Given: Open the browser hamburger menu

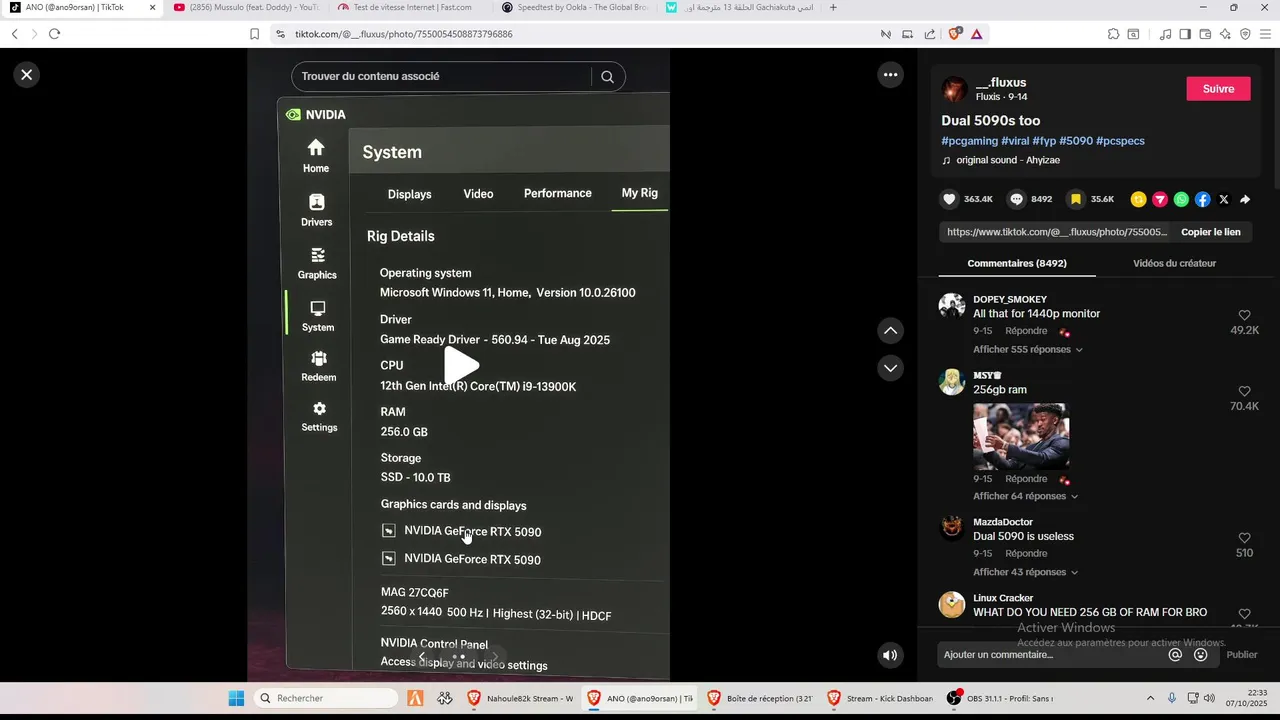Looking at the screenshot, I should (x=1266, y=34).
